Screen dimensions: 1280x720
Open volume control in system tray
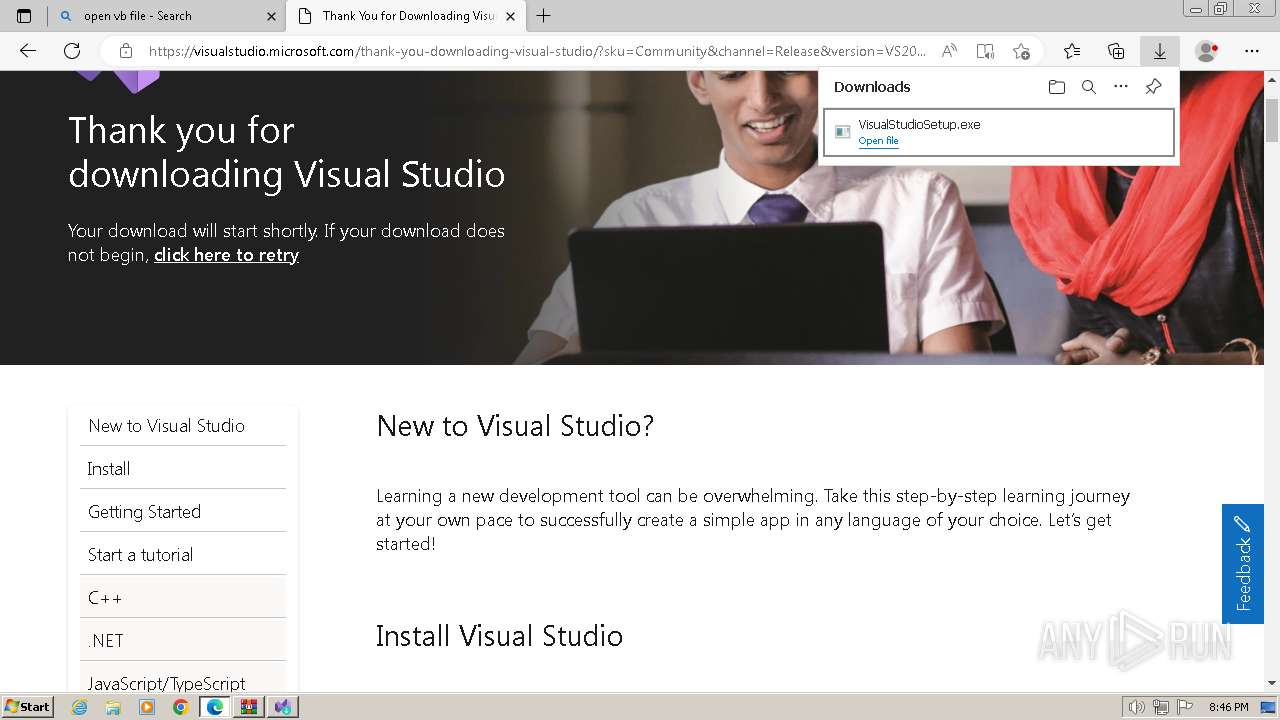pyautogui.click(x=1136, y=707)
